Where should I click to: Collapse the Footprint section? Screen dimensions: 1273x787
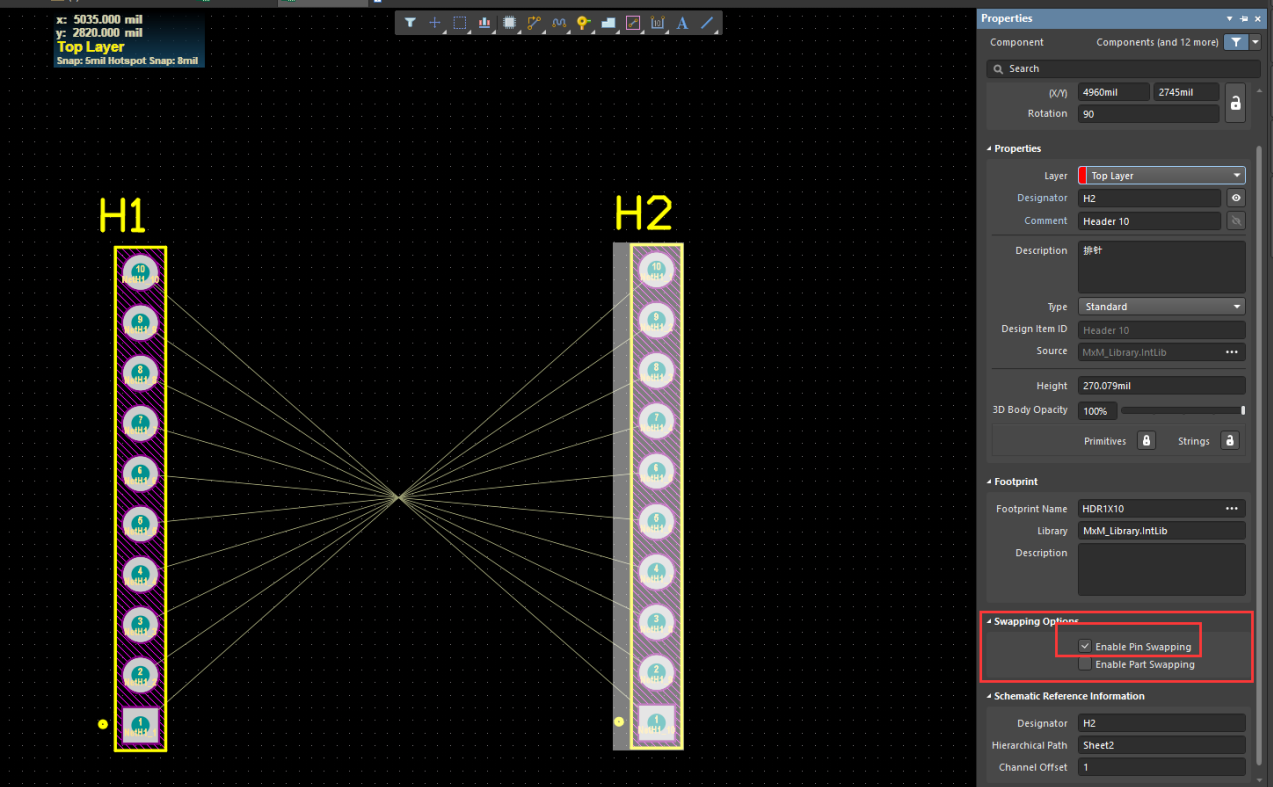click(1015, 481)
